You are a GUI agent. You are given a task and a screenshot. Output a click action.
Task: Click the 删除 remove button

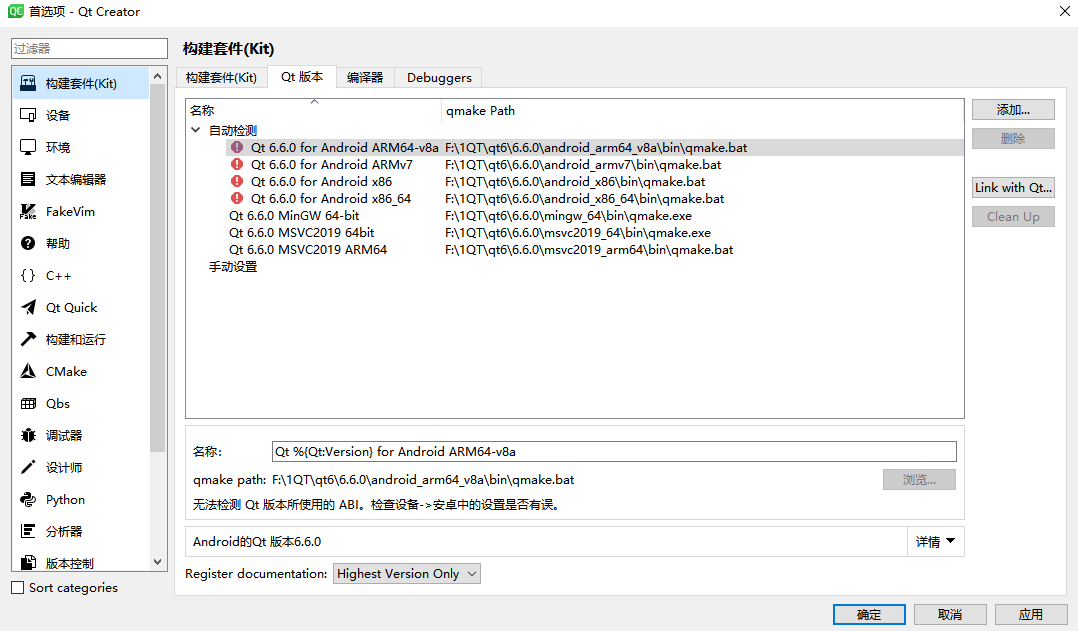coord(1013,139)
